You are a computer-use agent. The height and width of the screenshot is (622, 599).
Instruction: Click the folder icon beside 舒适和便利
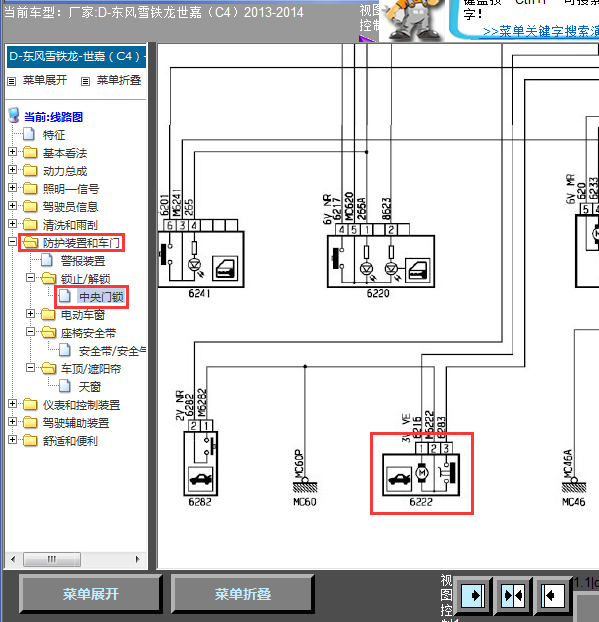(x=30, y=440)
